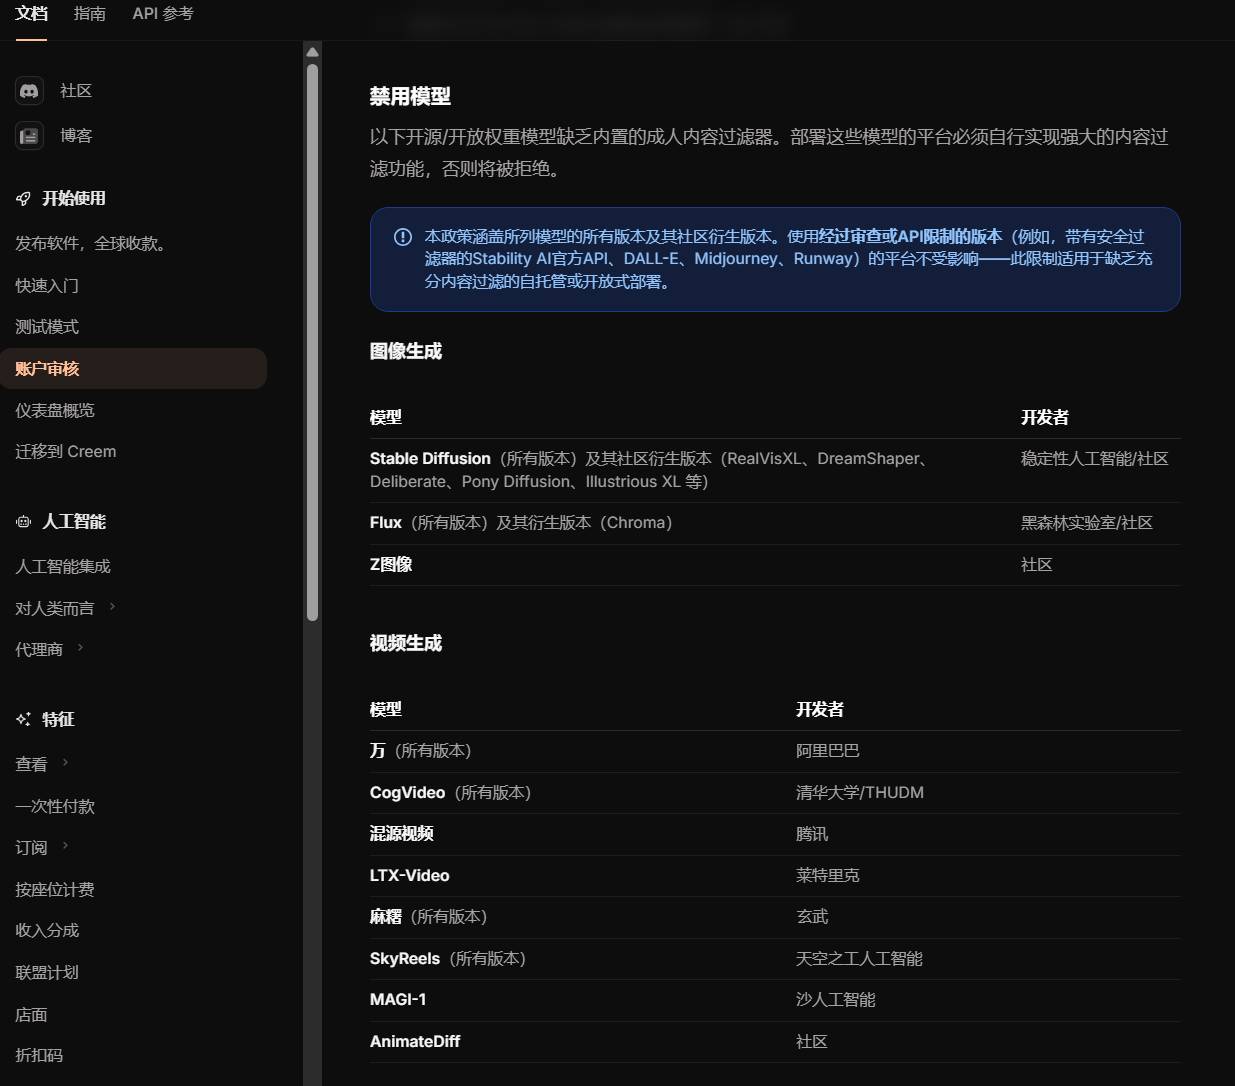Expand the 订阅 chevron
The width and height of the screenshot is (1235, 1086).
(65, 846)
